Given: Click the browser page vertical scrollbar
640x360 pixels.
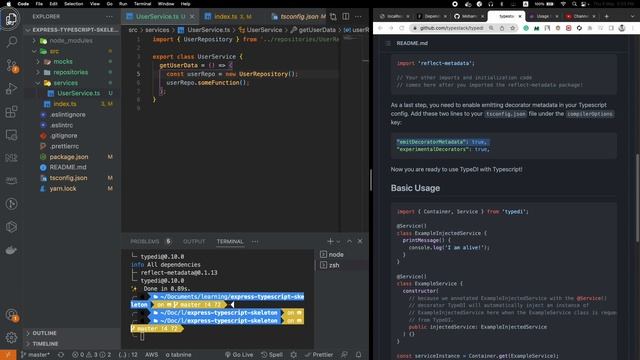Looking at the screenshot, I should pos(637,197).
